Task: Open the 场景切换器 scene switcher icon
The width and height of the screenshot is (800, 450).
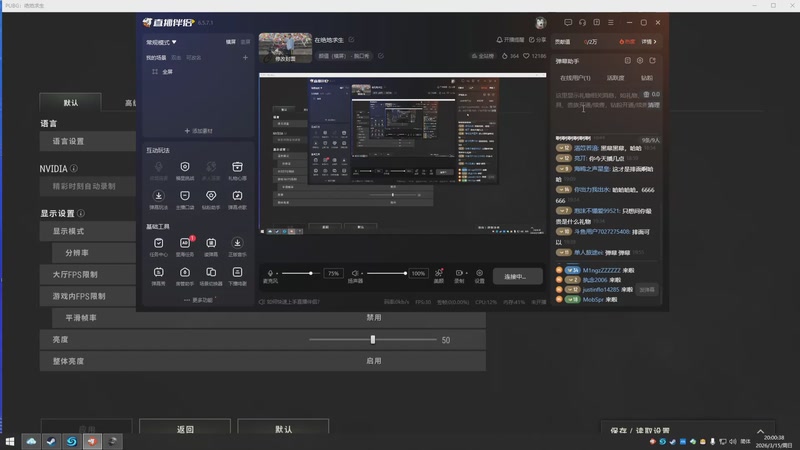Action: pos(211,272)
